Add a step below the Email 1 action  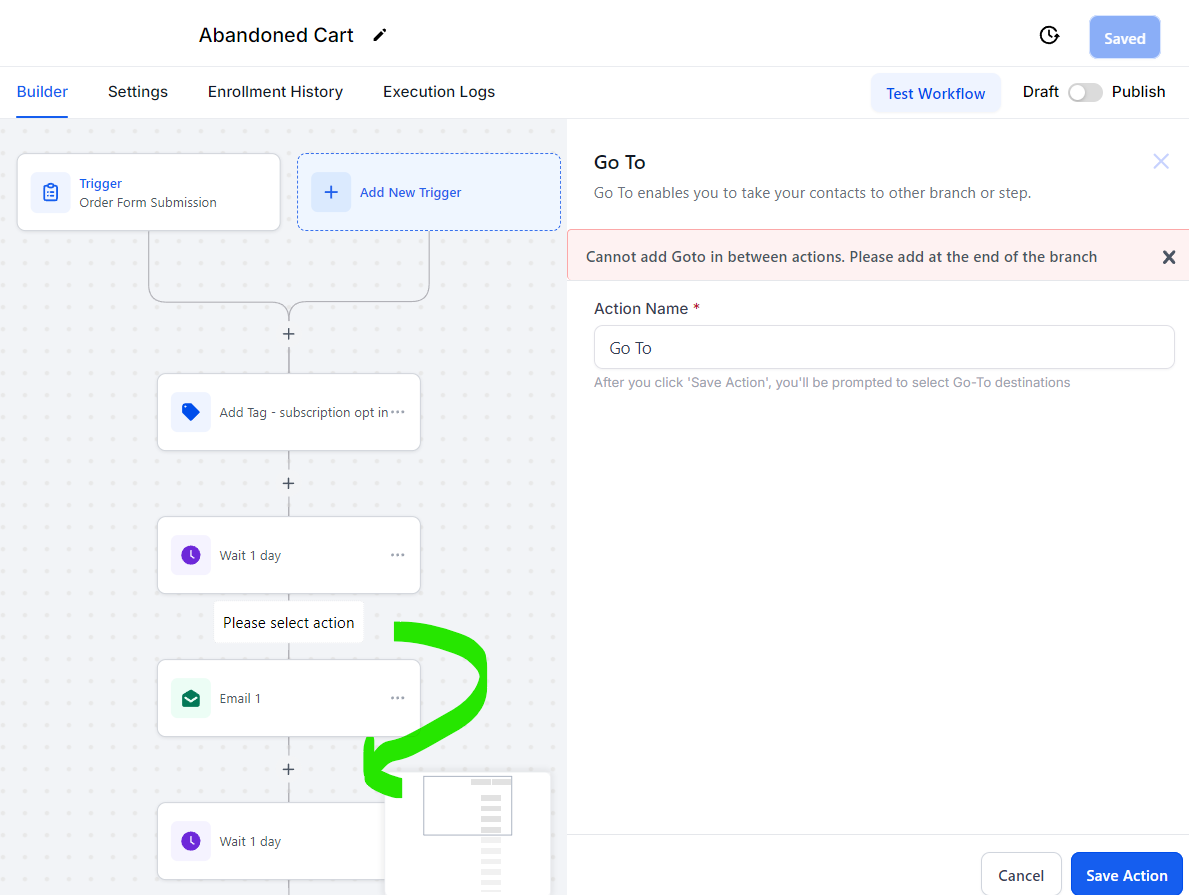289,769
